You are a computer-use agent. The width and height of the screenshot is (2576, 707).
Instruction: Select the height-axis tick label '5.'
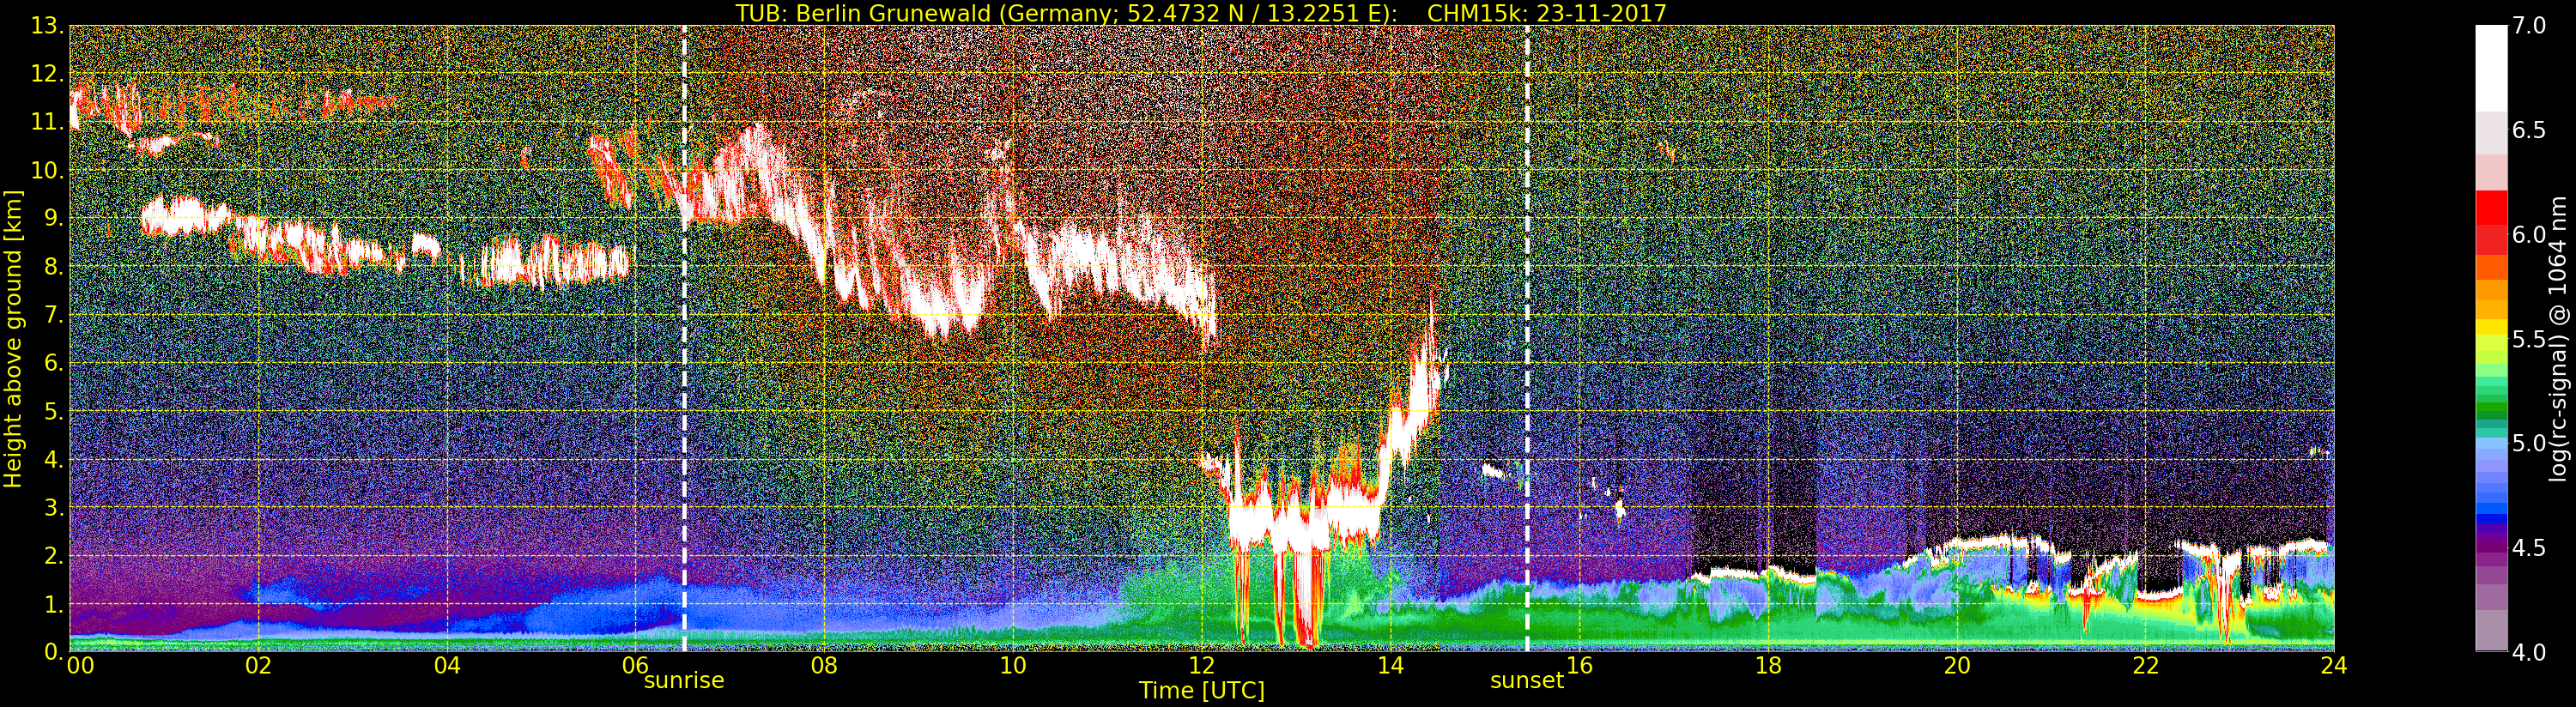[52, 411]
